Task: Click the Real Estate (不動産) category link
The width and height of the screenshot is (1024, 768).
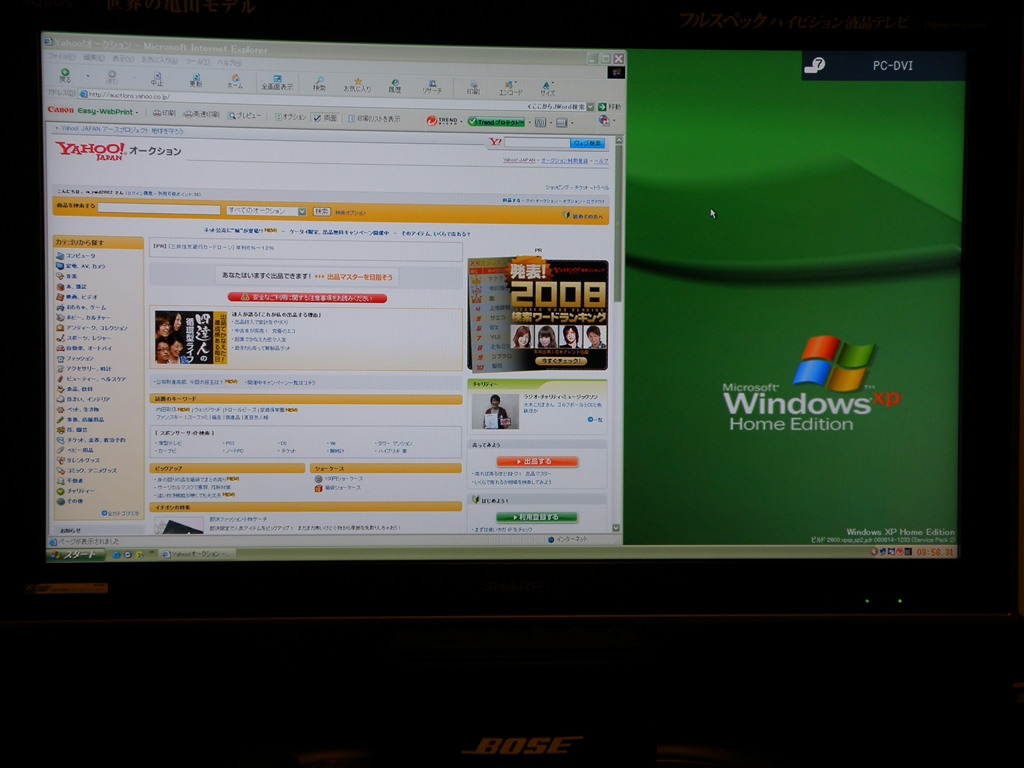Action: click(x=74, y=481)
